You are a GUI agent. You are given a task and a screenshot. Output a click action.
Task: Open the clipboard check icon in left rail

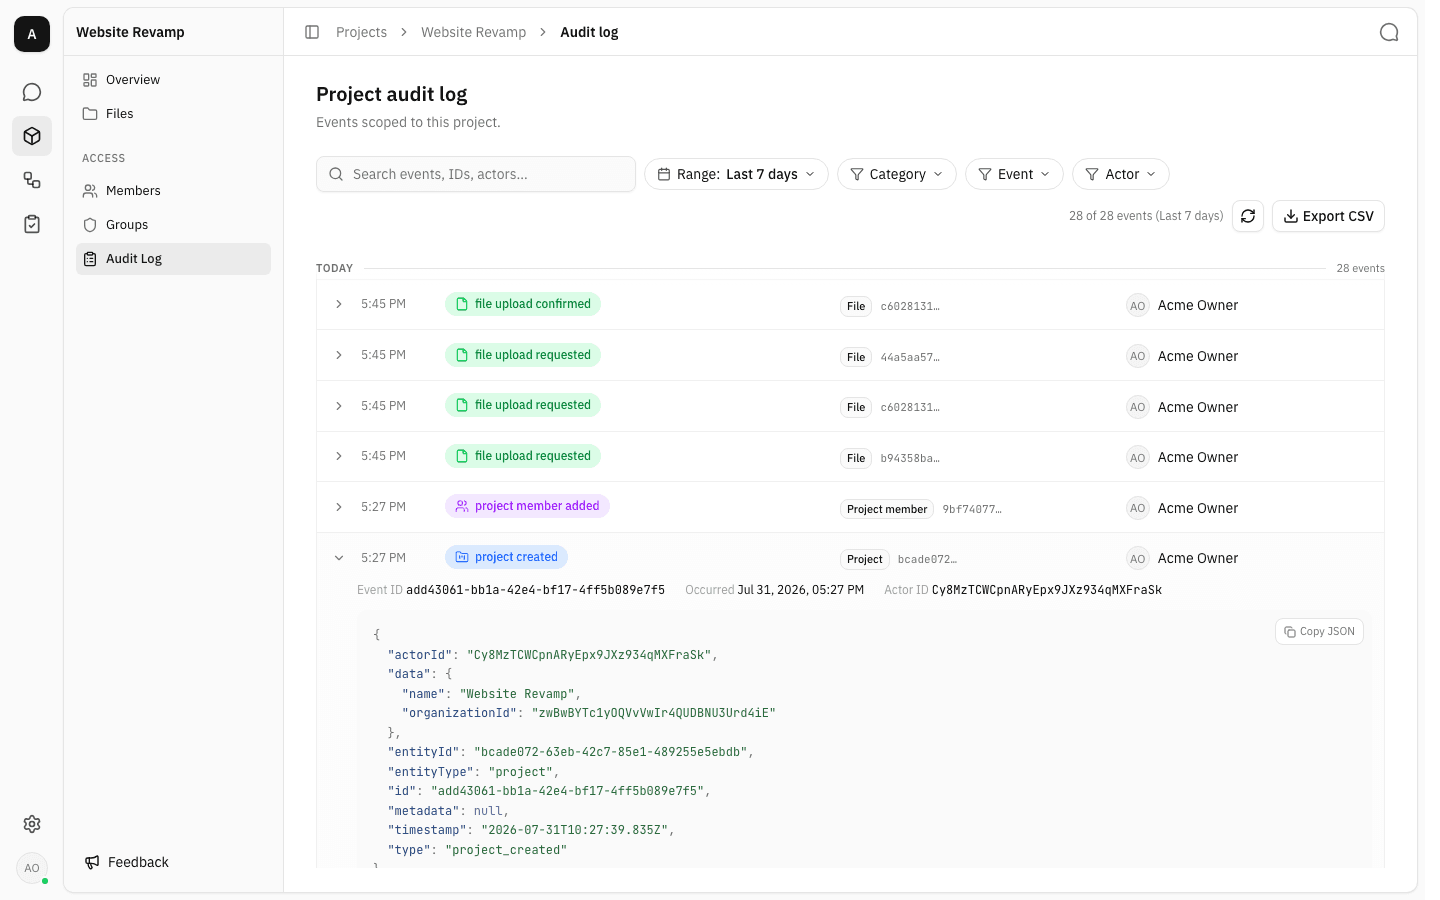pos(32,224)
